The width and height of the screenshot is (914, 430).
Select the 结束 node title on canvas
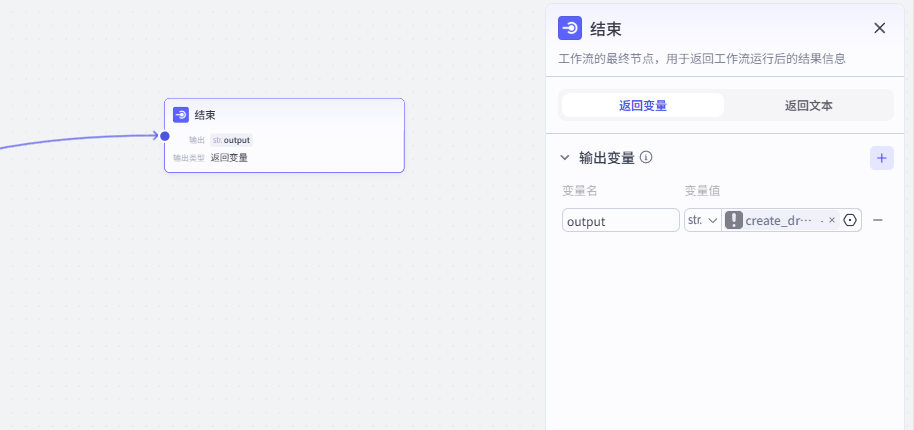point(205,115)
